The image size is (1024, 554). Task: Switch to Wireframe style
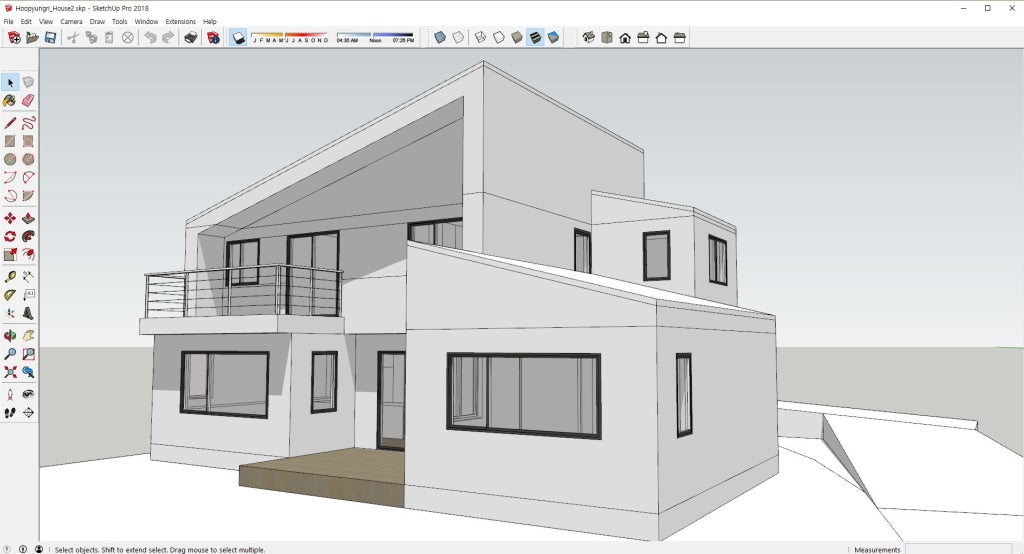[481, 38]
